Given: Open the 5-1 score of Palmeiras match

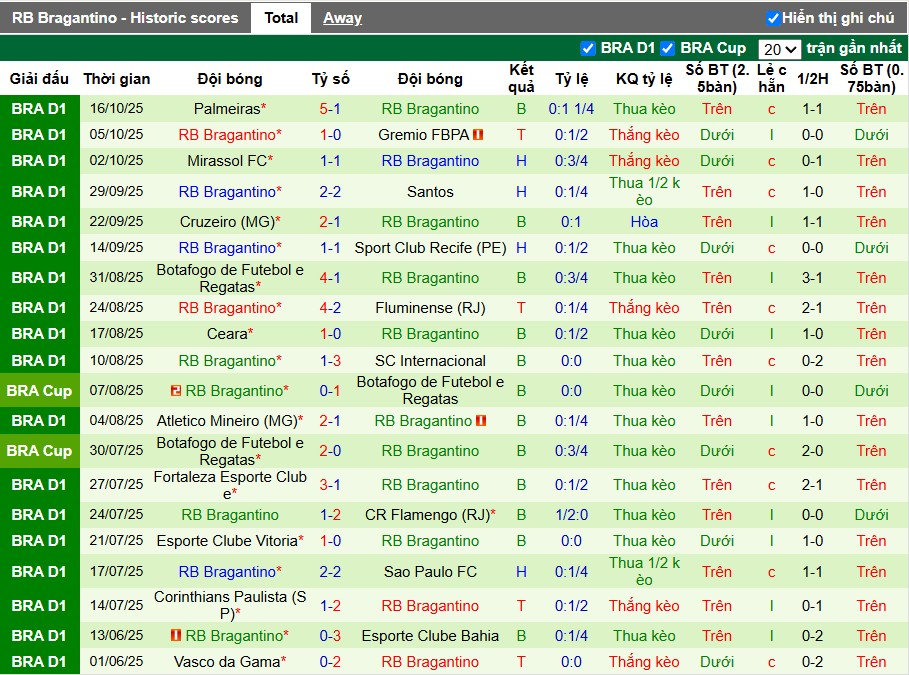Looking at the screenshot, I should (330, 109).
